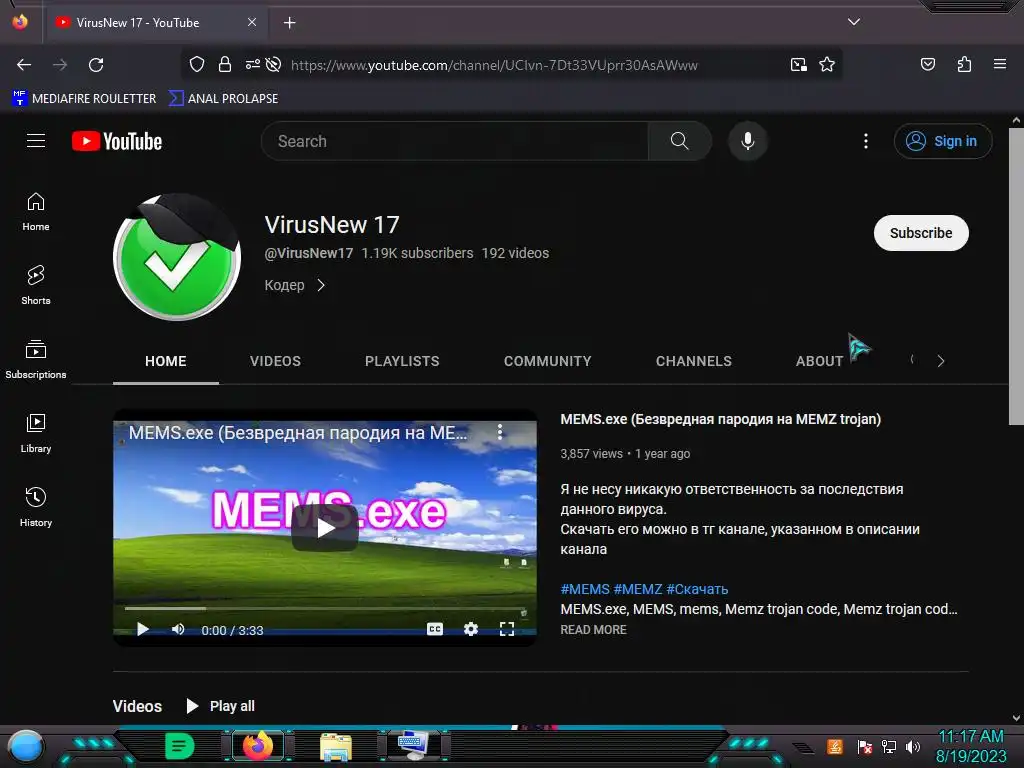Click the small play button in player controls
Screen dimensions: 1024x768
tap(142, 630)
